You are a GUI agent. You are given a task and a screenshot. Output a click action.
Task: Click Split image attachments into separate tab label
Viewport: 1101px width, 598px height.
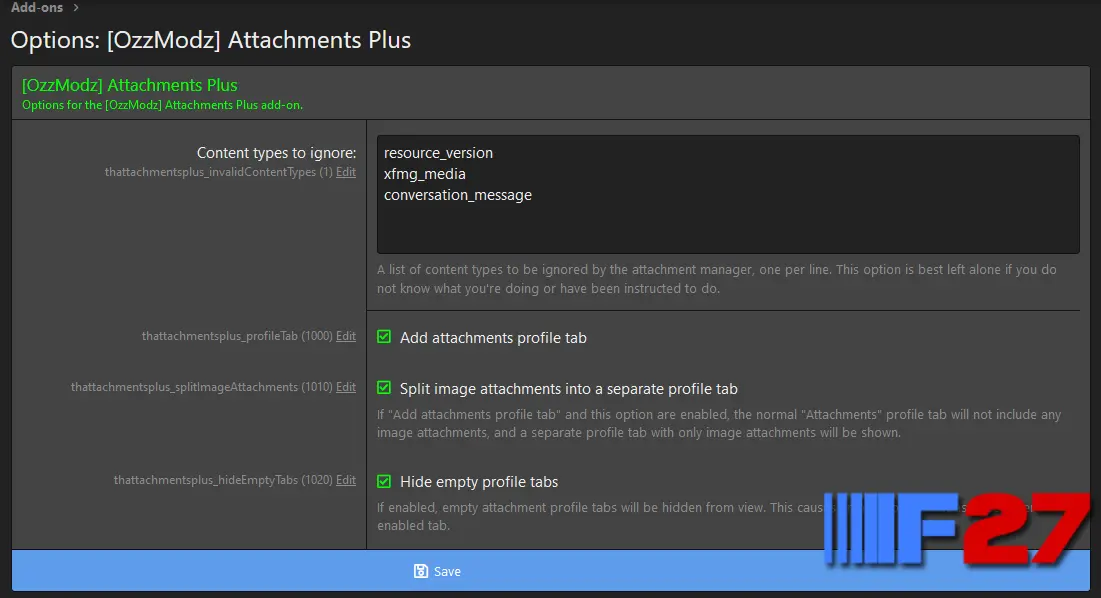pos(569,389)
